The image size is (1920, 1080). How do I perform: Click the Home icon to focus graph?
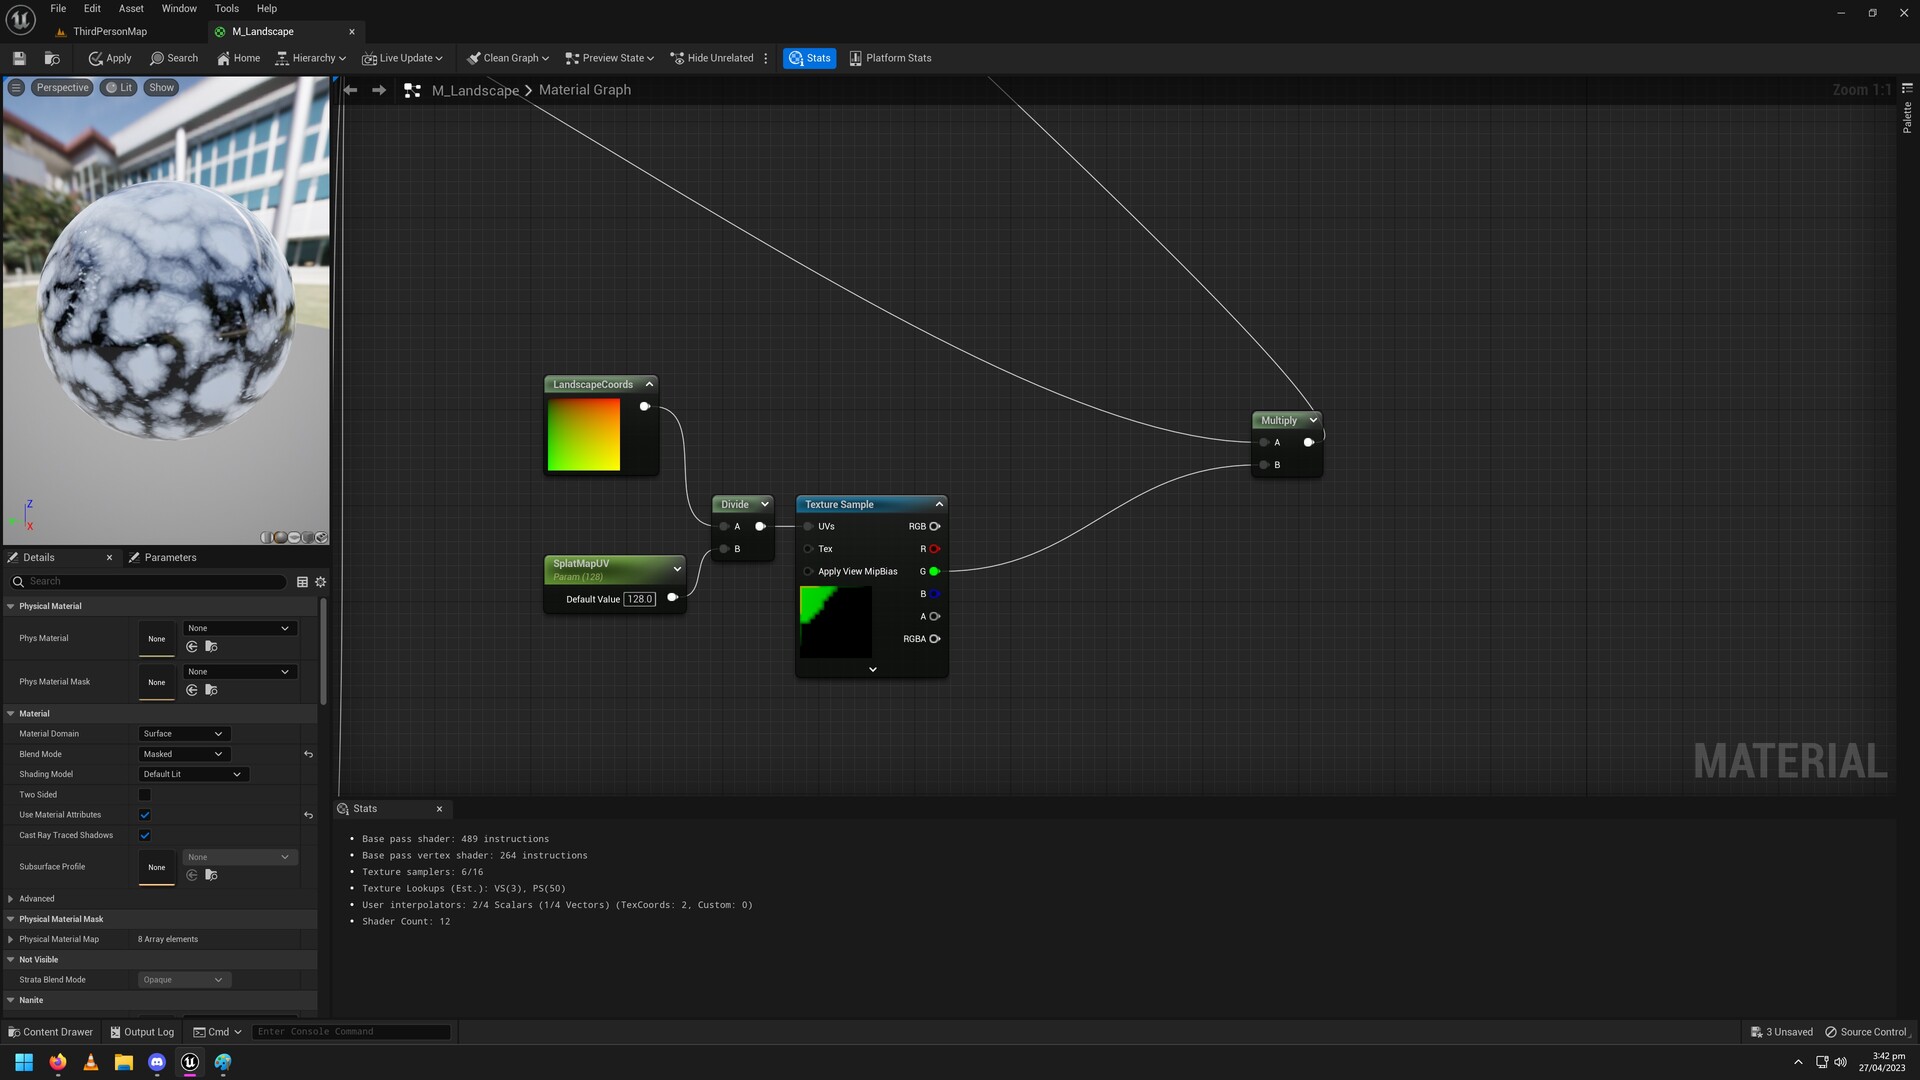(238, 57)
